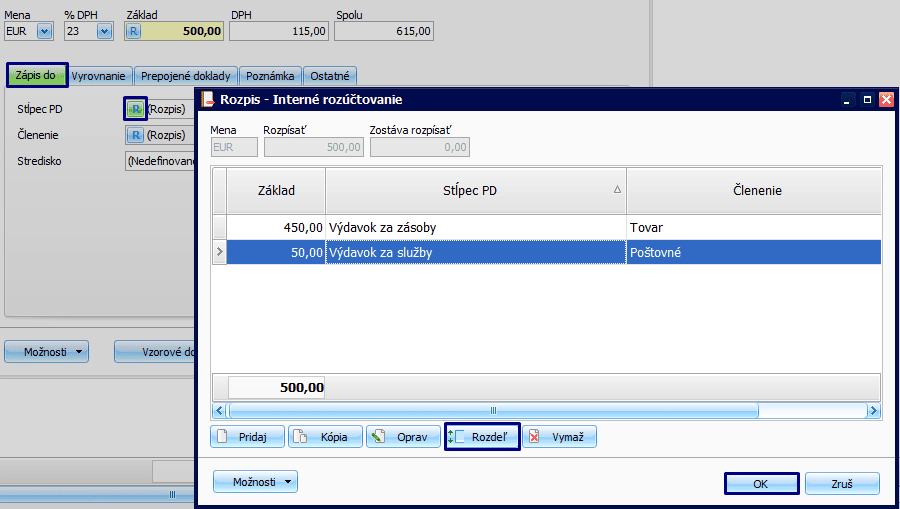Click the R icon beside Členenie
Screen dimensions: 900x509
pos(135,135)
